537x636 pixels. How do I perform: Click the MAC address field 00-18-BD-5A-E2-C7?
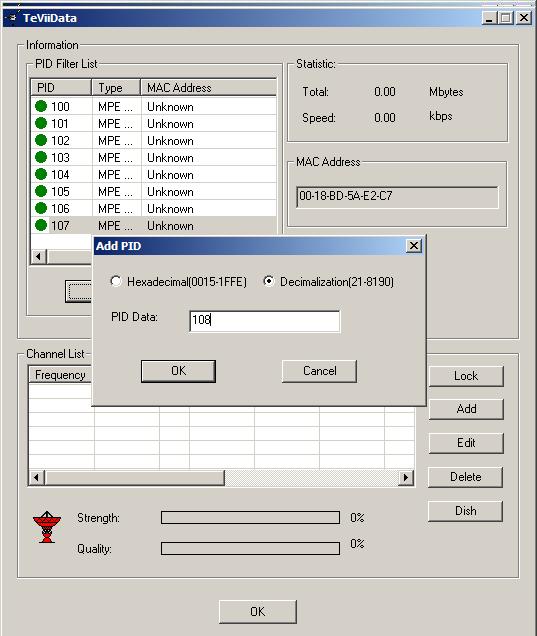coord(397,197)
